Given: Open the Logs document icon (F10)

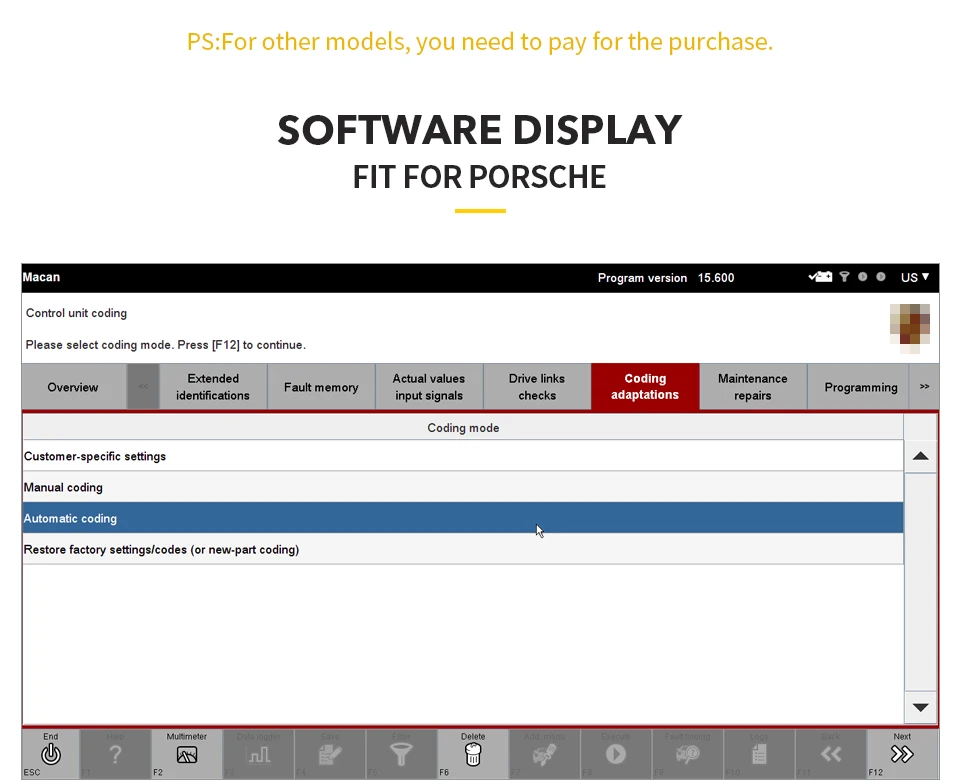Looking at the screenshot, I should pyautogui.click(x=759, y=754).
